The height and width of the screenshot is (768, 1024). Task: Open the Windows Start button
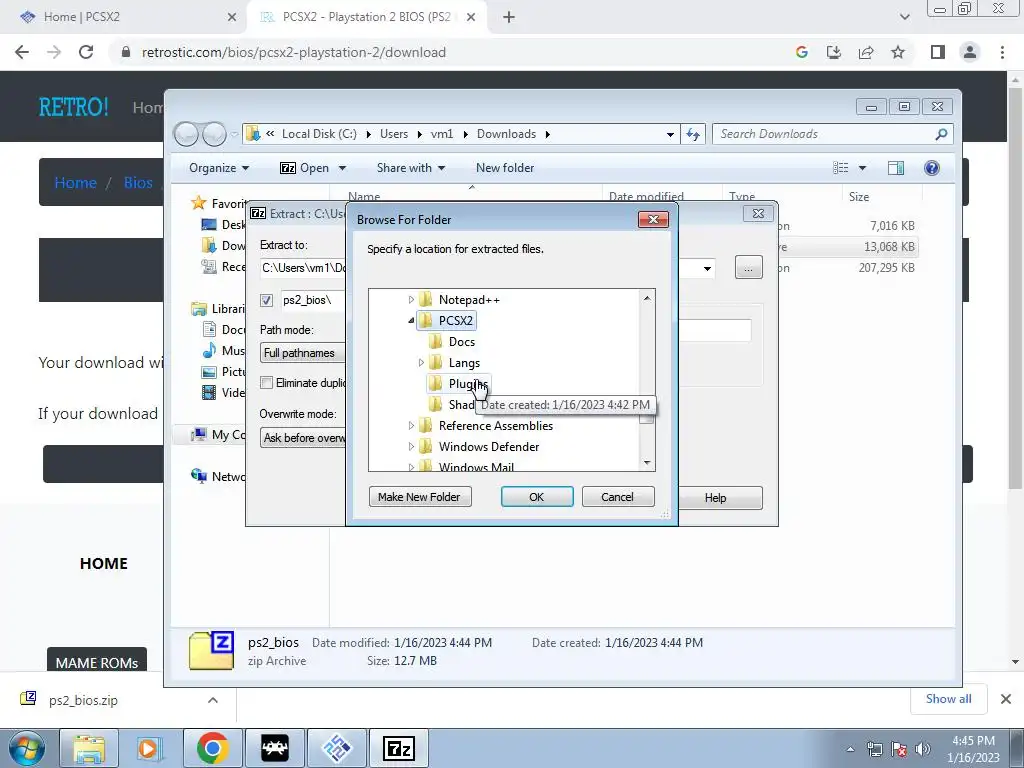[x=26, y=748]
